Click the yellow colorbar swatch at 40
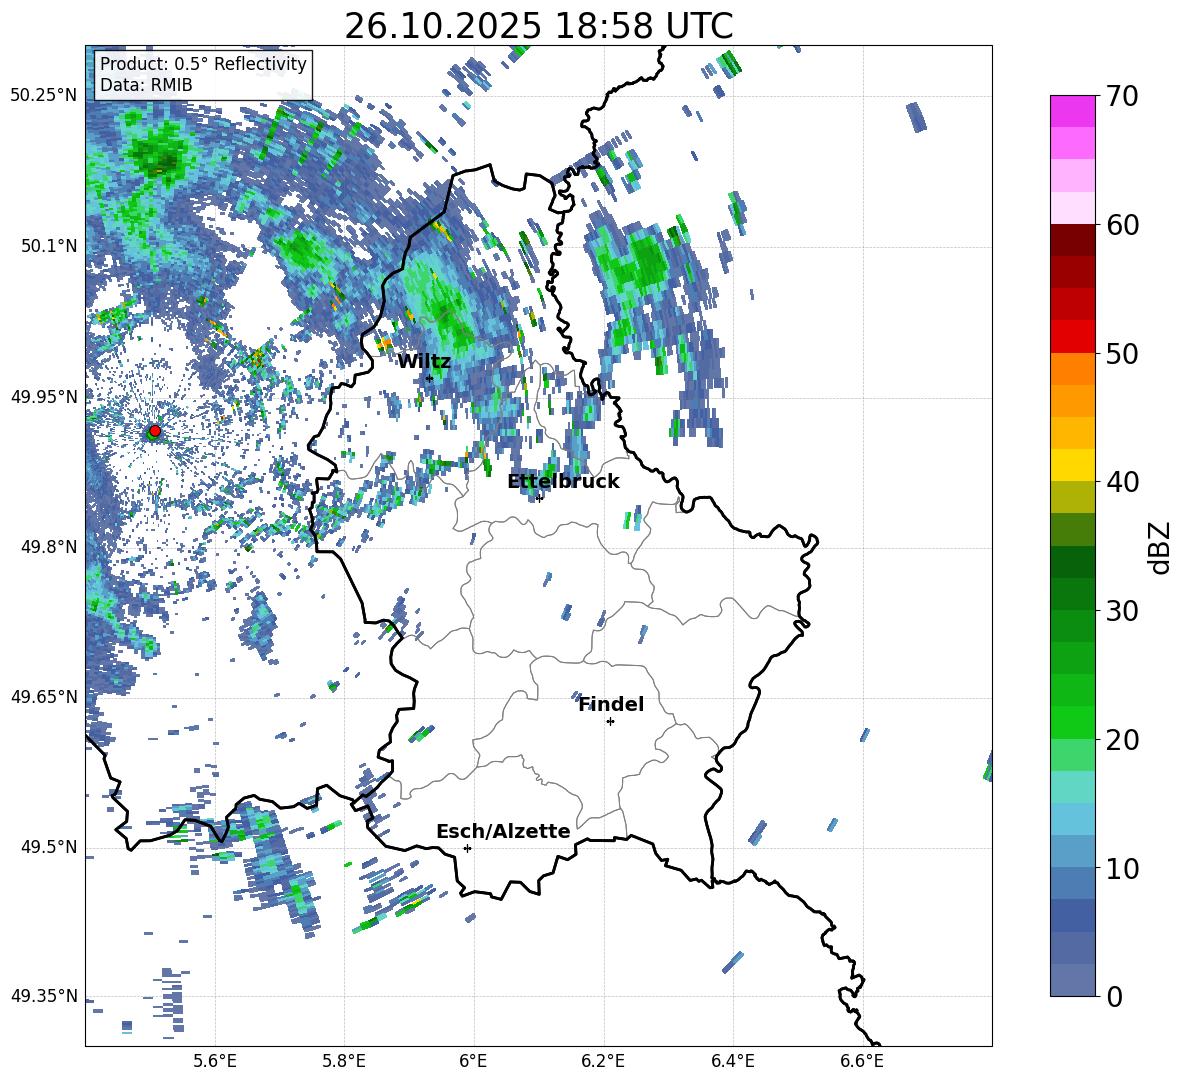This screenshot has width=1184, height=1081. click(1072, 465)
